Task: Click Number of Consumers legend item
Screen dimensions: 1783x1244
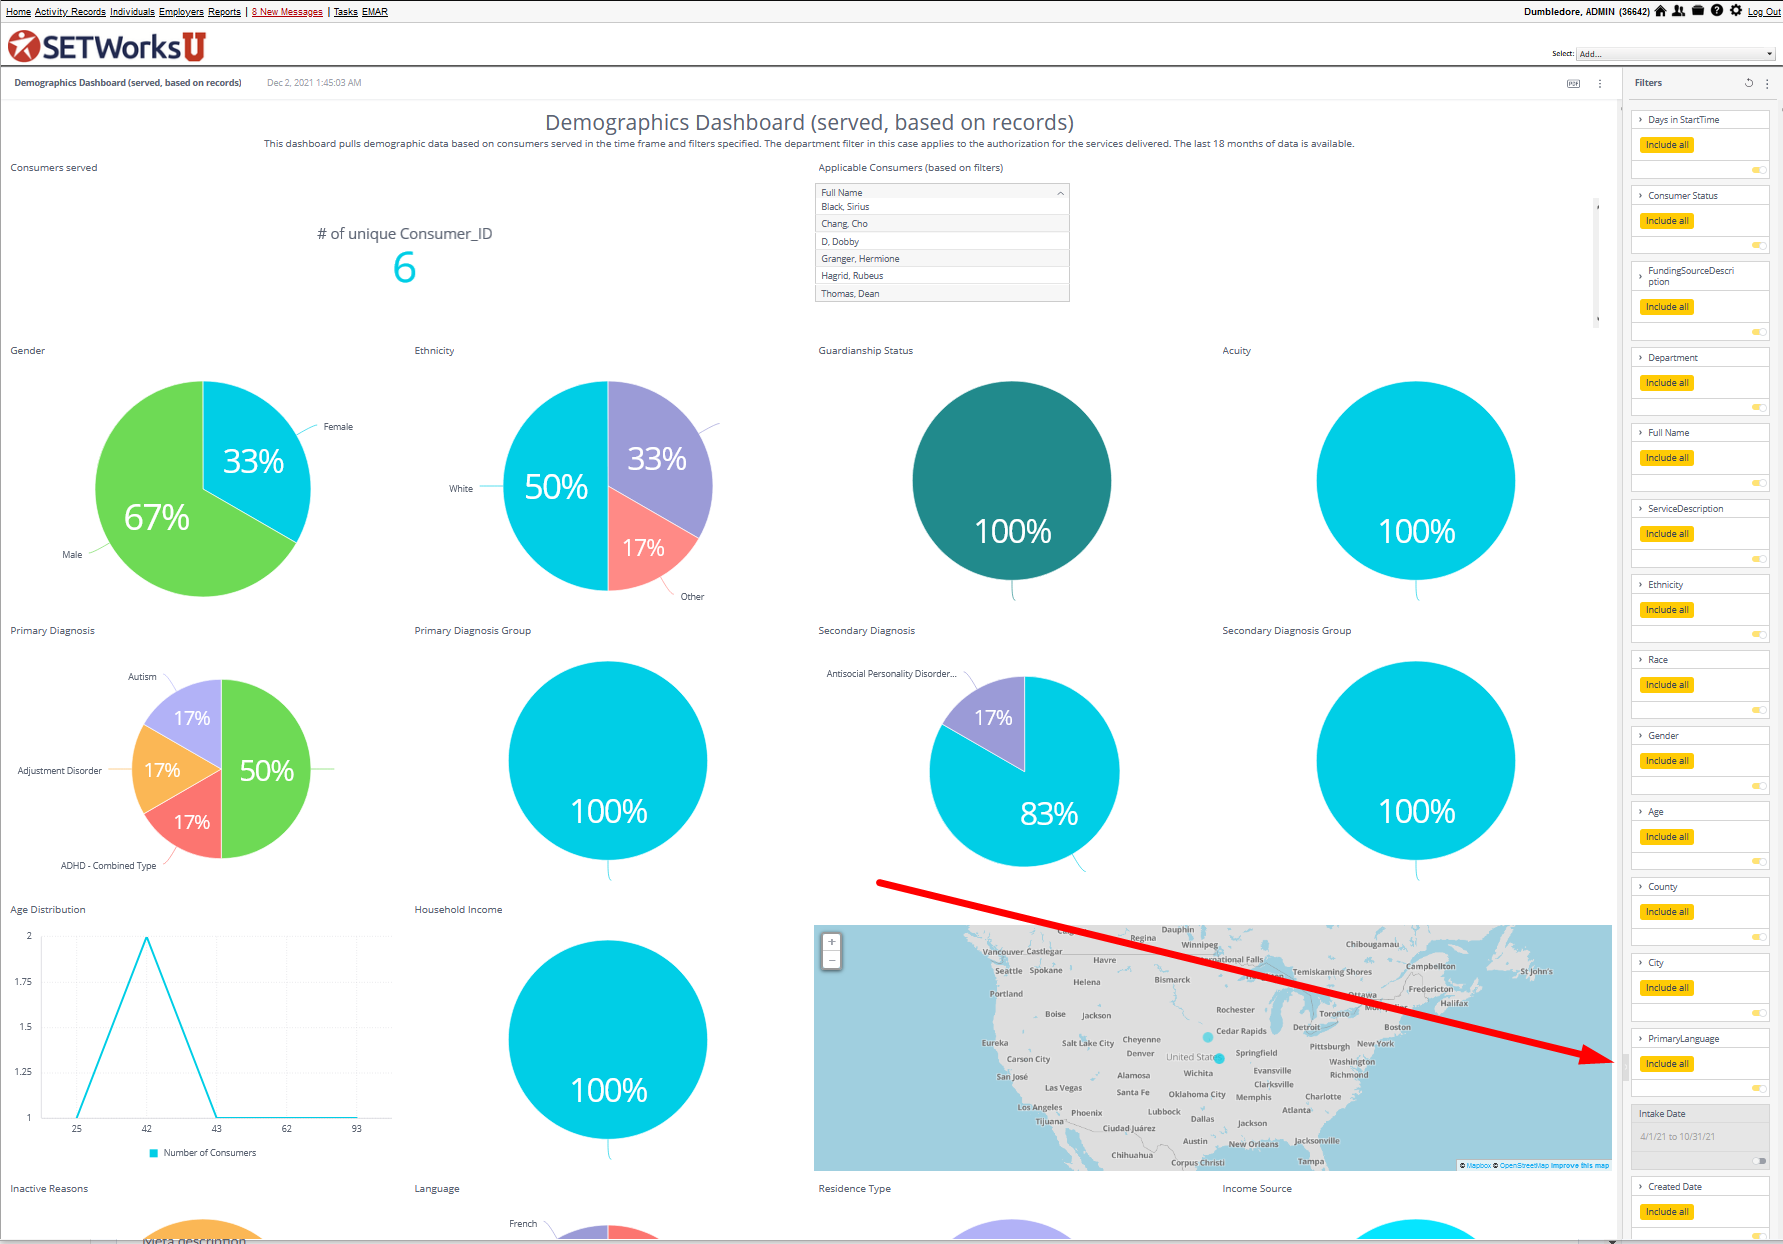Action: point(202,1153)
